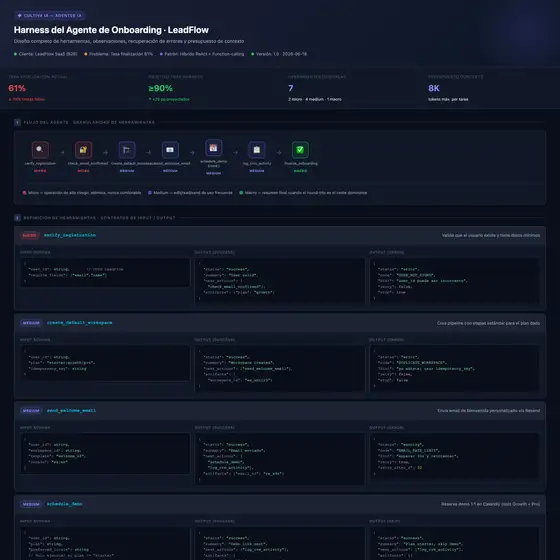Click the schedule_demo input schema code block

[105, 543]
